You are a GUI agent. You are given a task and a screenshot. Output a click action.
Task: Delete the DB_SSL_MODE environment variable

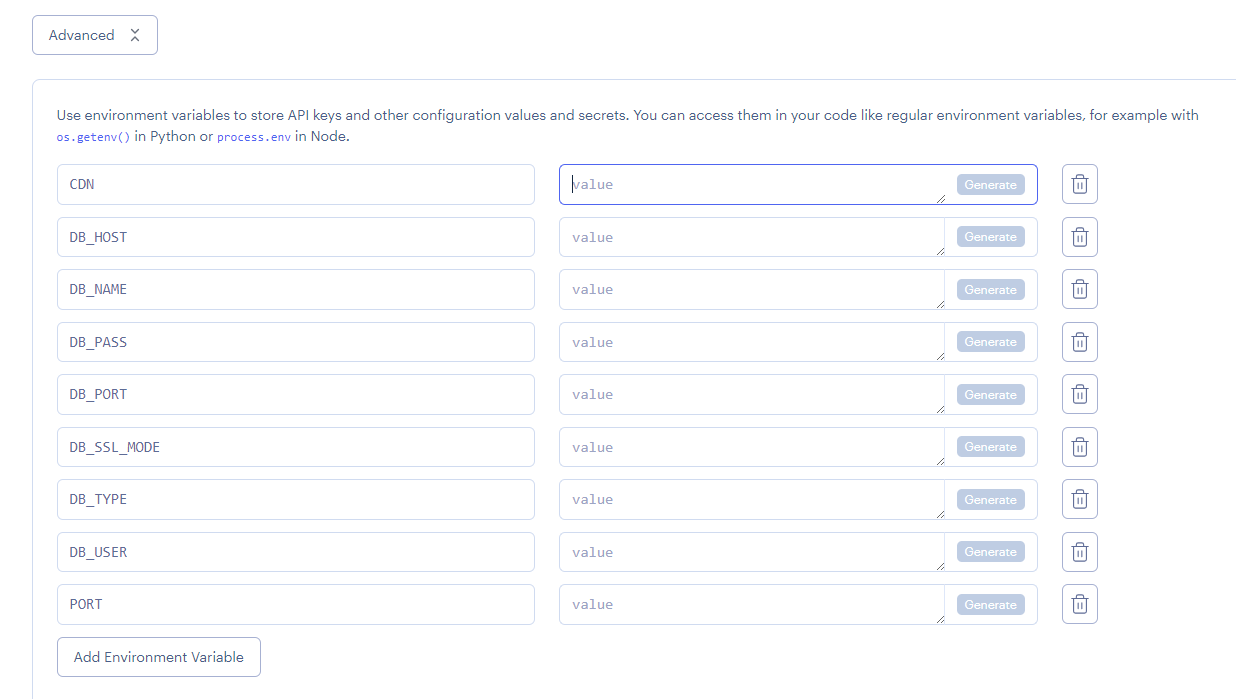click(x=1079, y=447)
